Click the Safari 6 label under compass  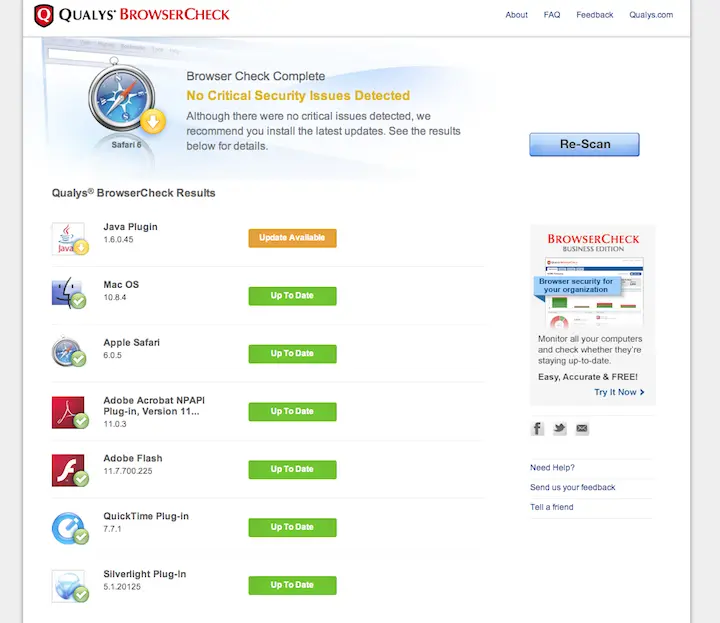[126, 145]
